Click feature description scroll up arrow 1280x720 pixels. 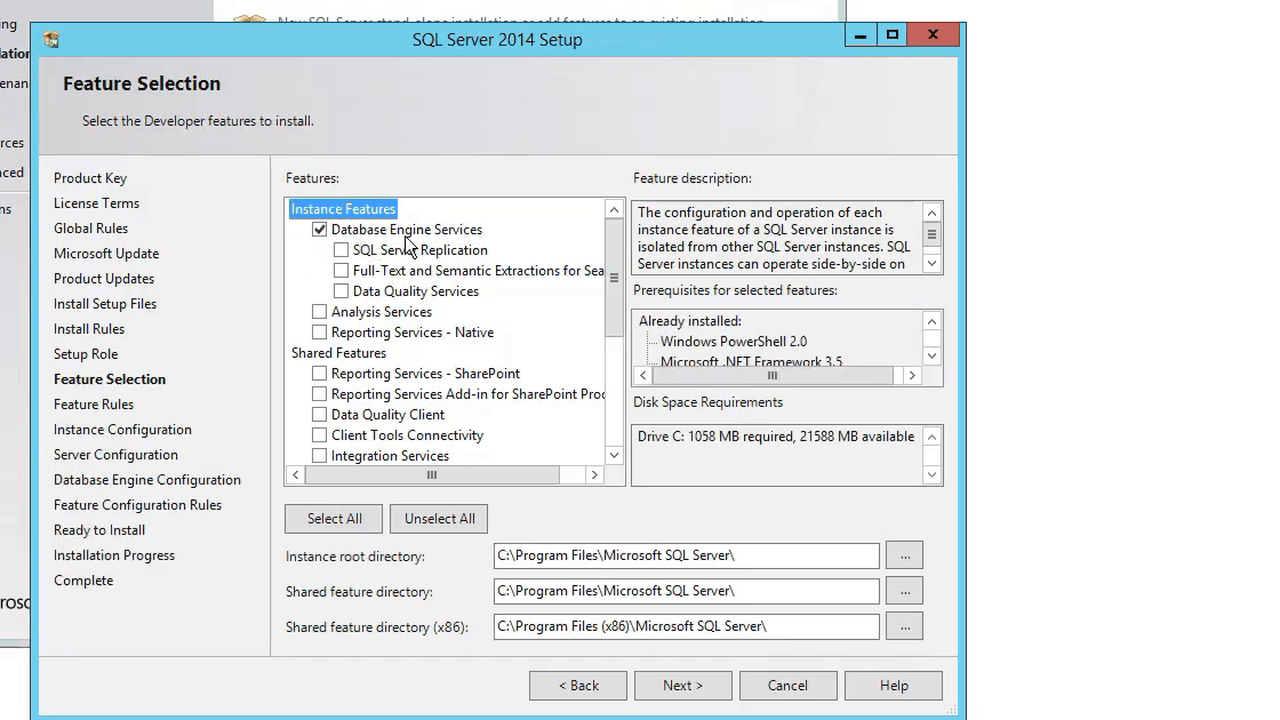(931, 212)
